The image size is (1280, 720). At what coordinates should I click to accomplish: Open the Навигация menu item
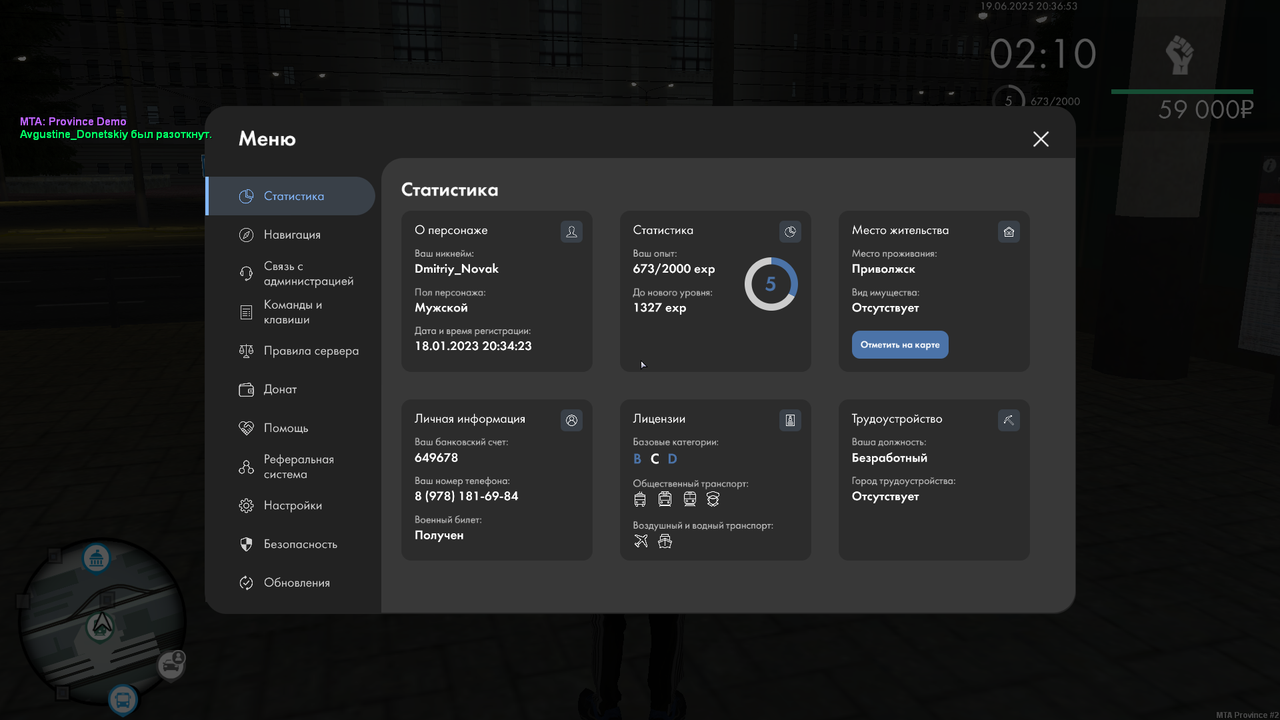pyautogui.click(x=290, y=234)
